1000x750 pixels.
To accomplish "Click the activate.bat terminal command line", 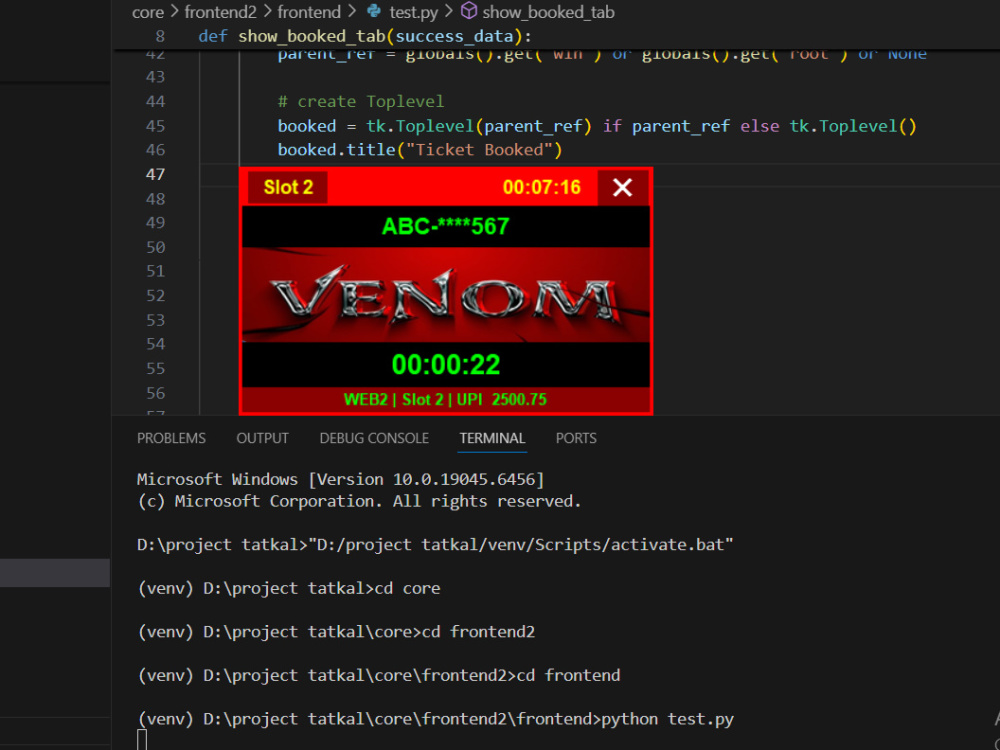I will pos(436,545).
